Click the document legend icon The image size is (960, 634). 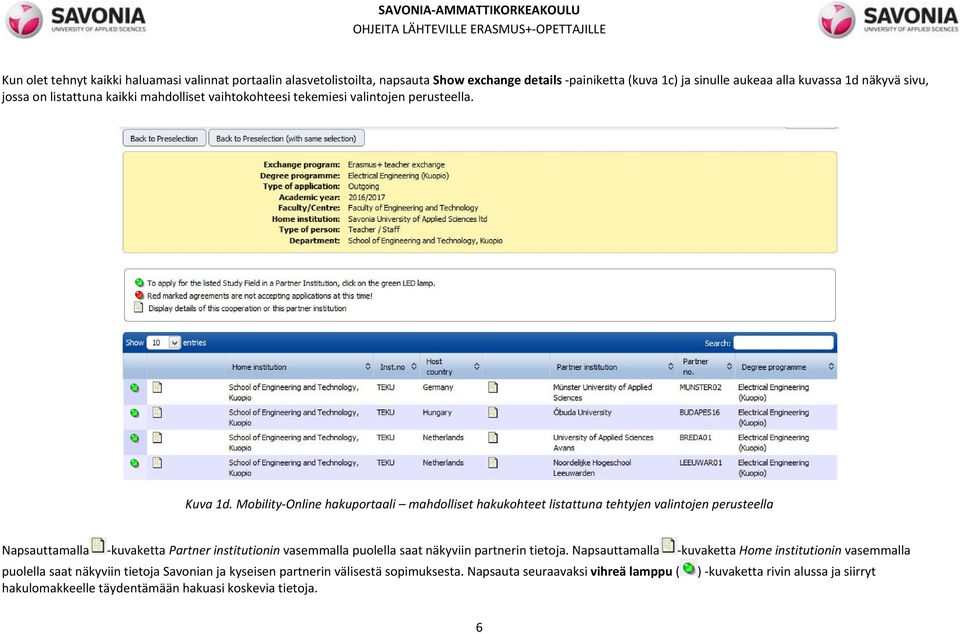[x=138, y=308]
